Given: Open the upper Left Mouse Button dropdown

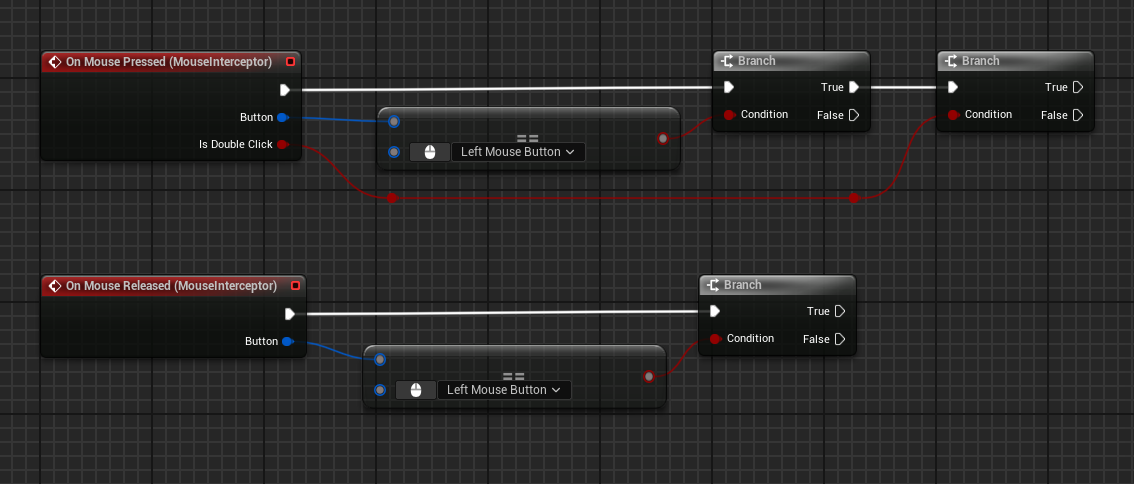Looking at the screenshot, I should coord(517,152).
